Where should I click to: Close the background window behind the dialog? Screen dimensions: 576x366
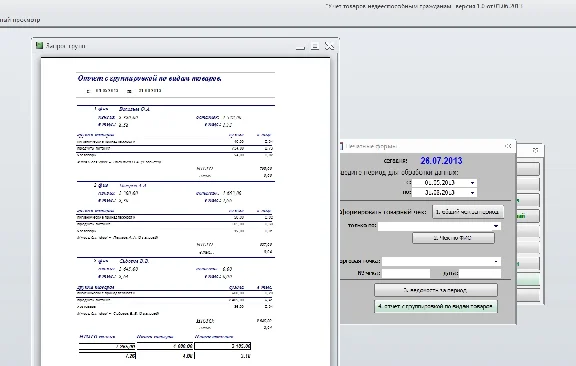(535, 150)
